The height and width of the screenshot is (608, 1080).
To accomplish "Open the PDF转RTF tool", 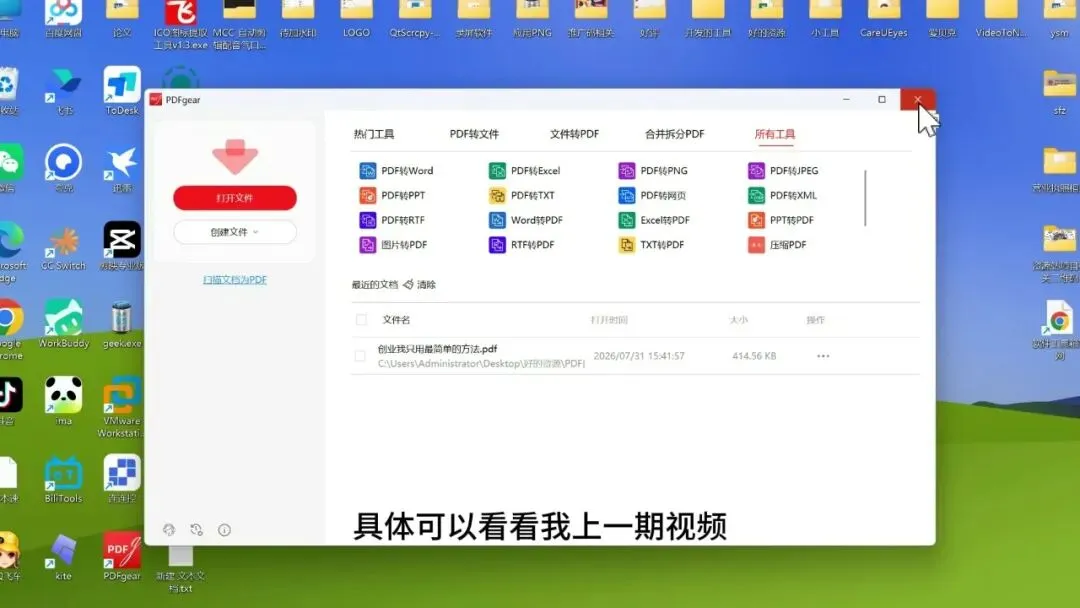I will (392, 220).
